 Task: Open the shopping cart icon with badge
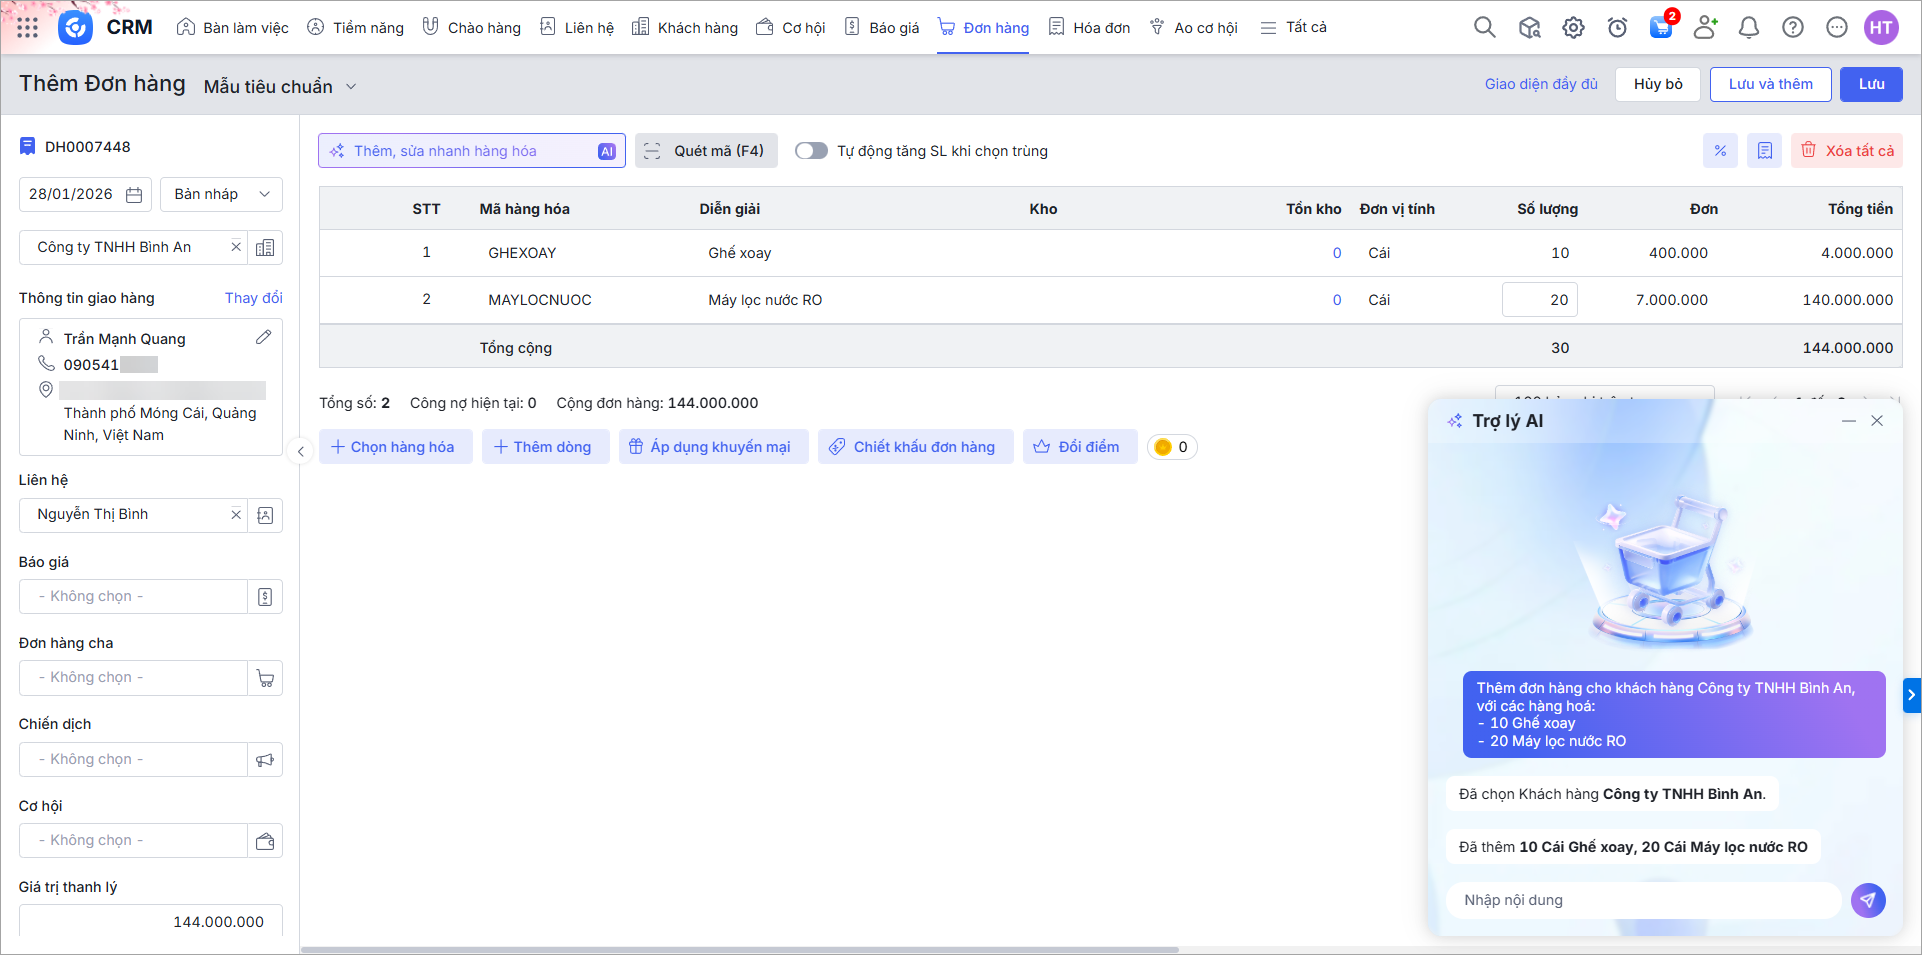[x=1661, y=28]
